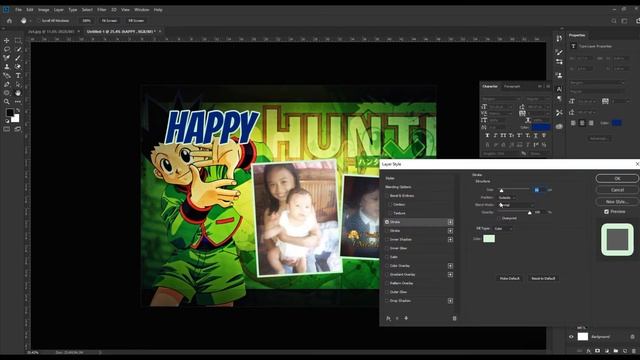The width and height of the screenshot is (640, 360).
Task: Swap foreground and background colors
Action: pyautogui.click(x=17, y=110)
